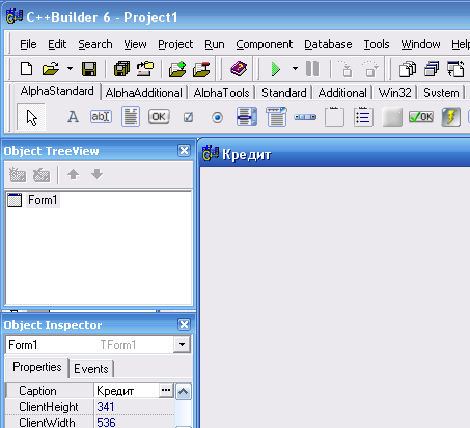Click Move Up arrow in Object TreeView
The image size is (470, 428).
pyautogui.click(x=73, y=174)
